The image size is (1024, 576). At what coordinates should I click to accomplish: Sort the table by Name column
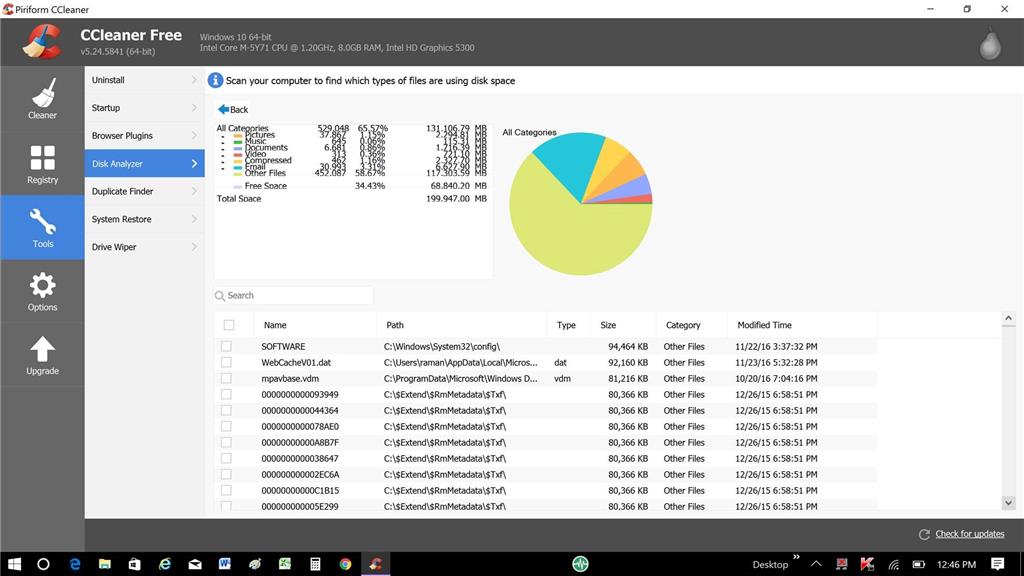click(275, 325)
